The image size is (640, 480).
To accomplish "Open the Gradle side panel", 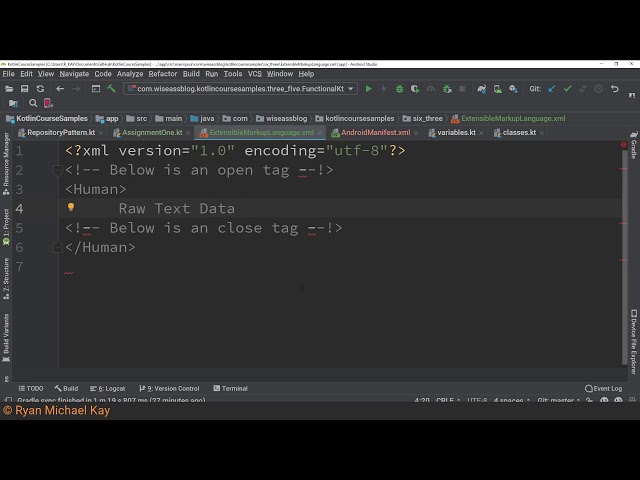I will 633,145.
